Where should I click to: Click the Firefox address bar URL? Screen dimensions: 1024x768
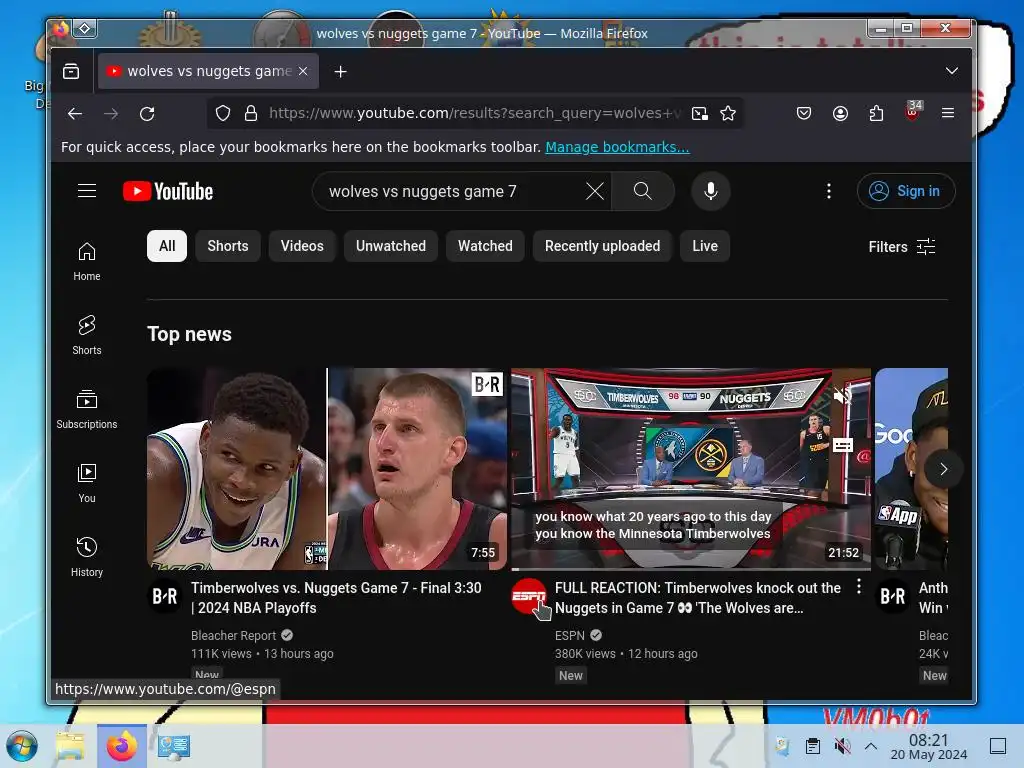tap(473, 114)
